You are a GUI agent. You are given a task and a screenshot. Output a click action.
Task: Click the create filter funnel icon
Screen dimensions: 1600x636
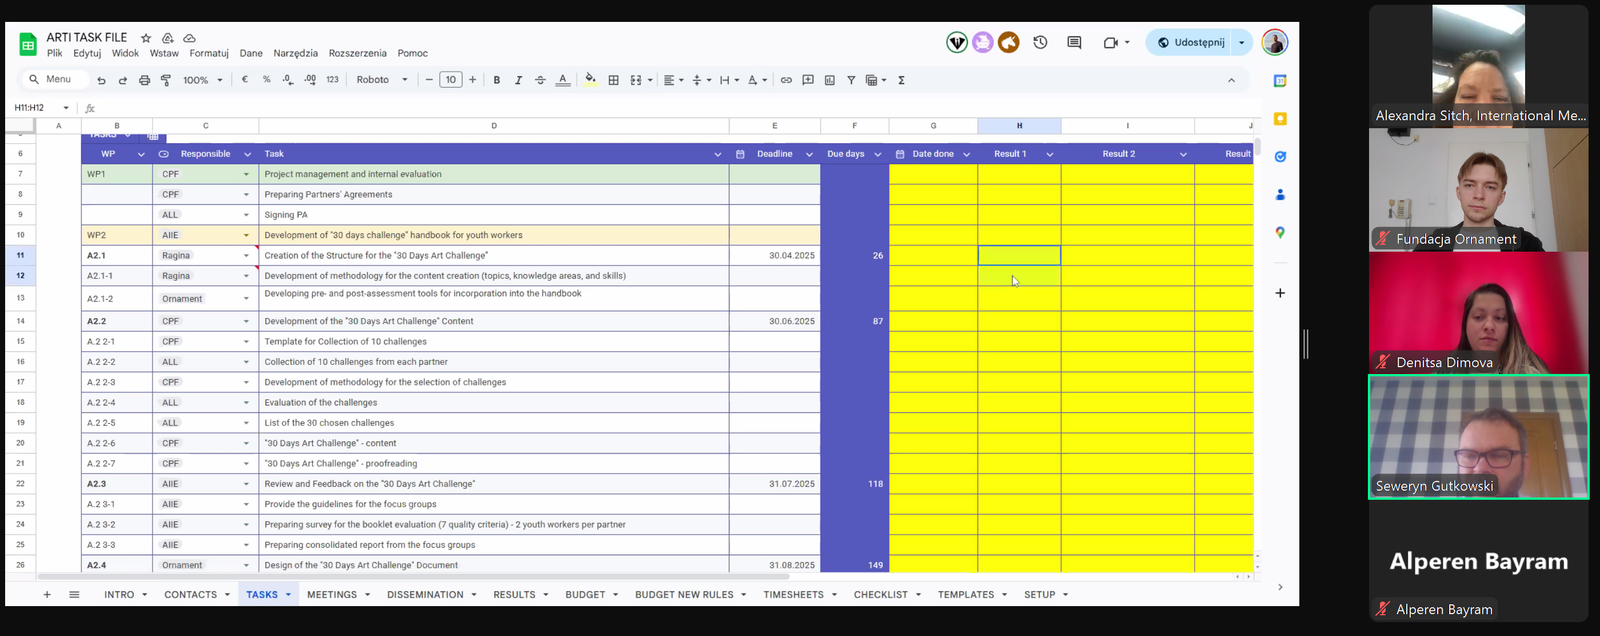851,80
